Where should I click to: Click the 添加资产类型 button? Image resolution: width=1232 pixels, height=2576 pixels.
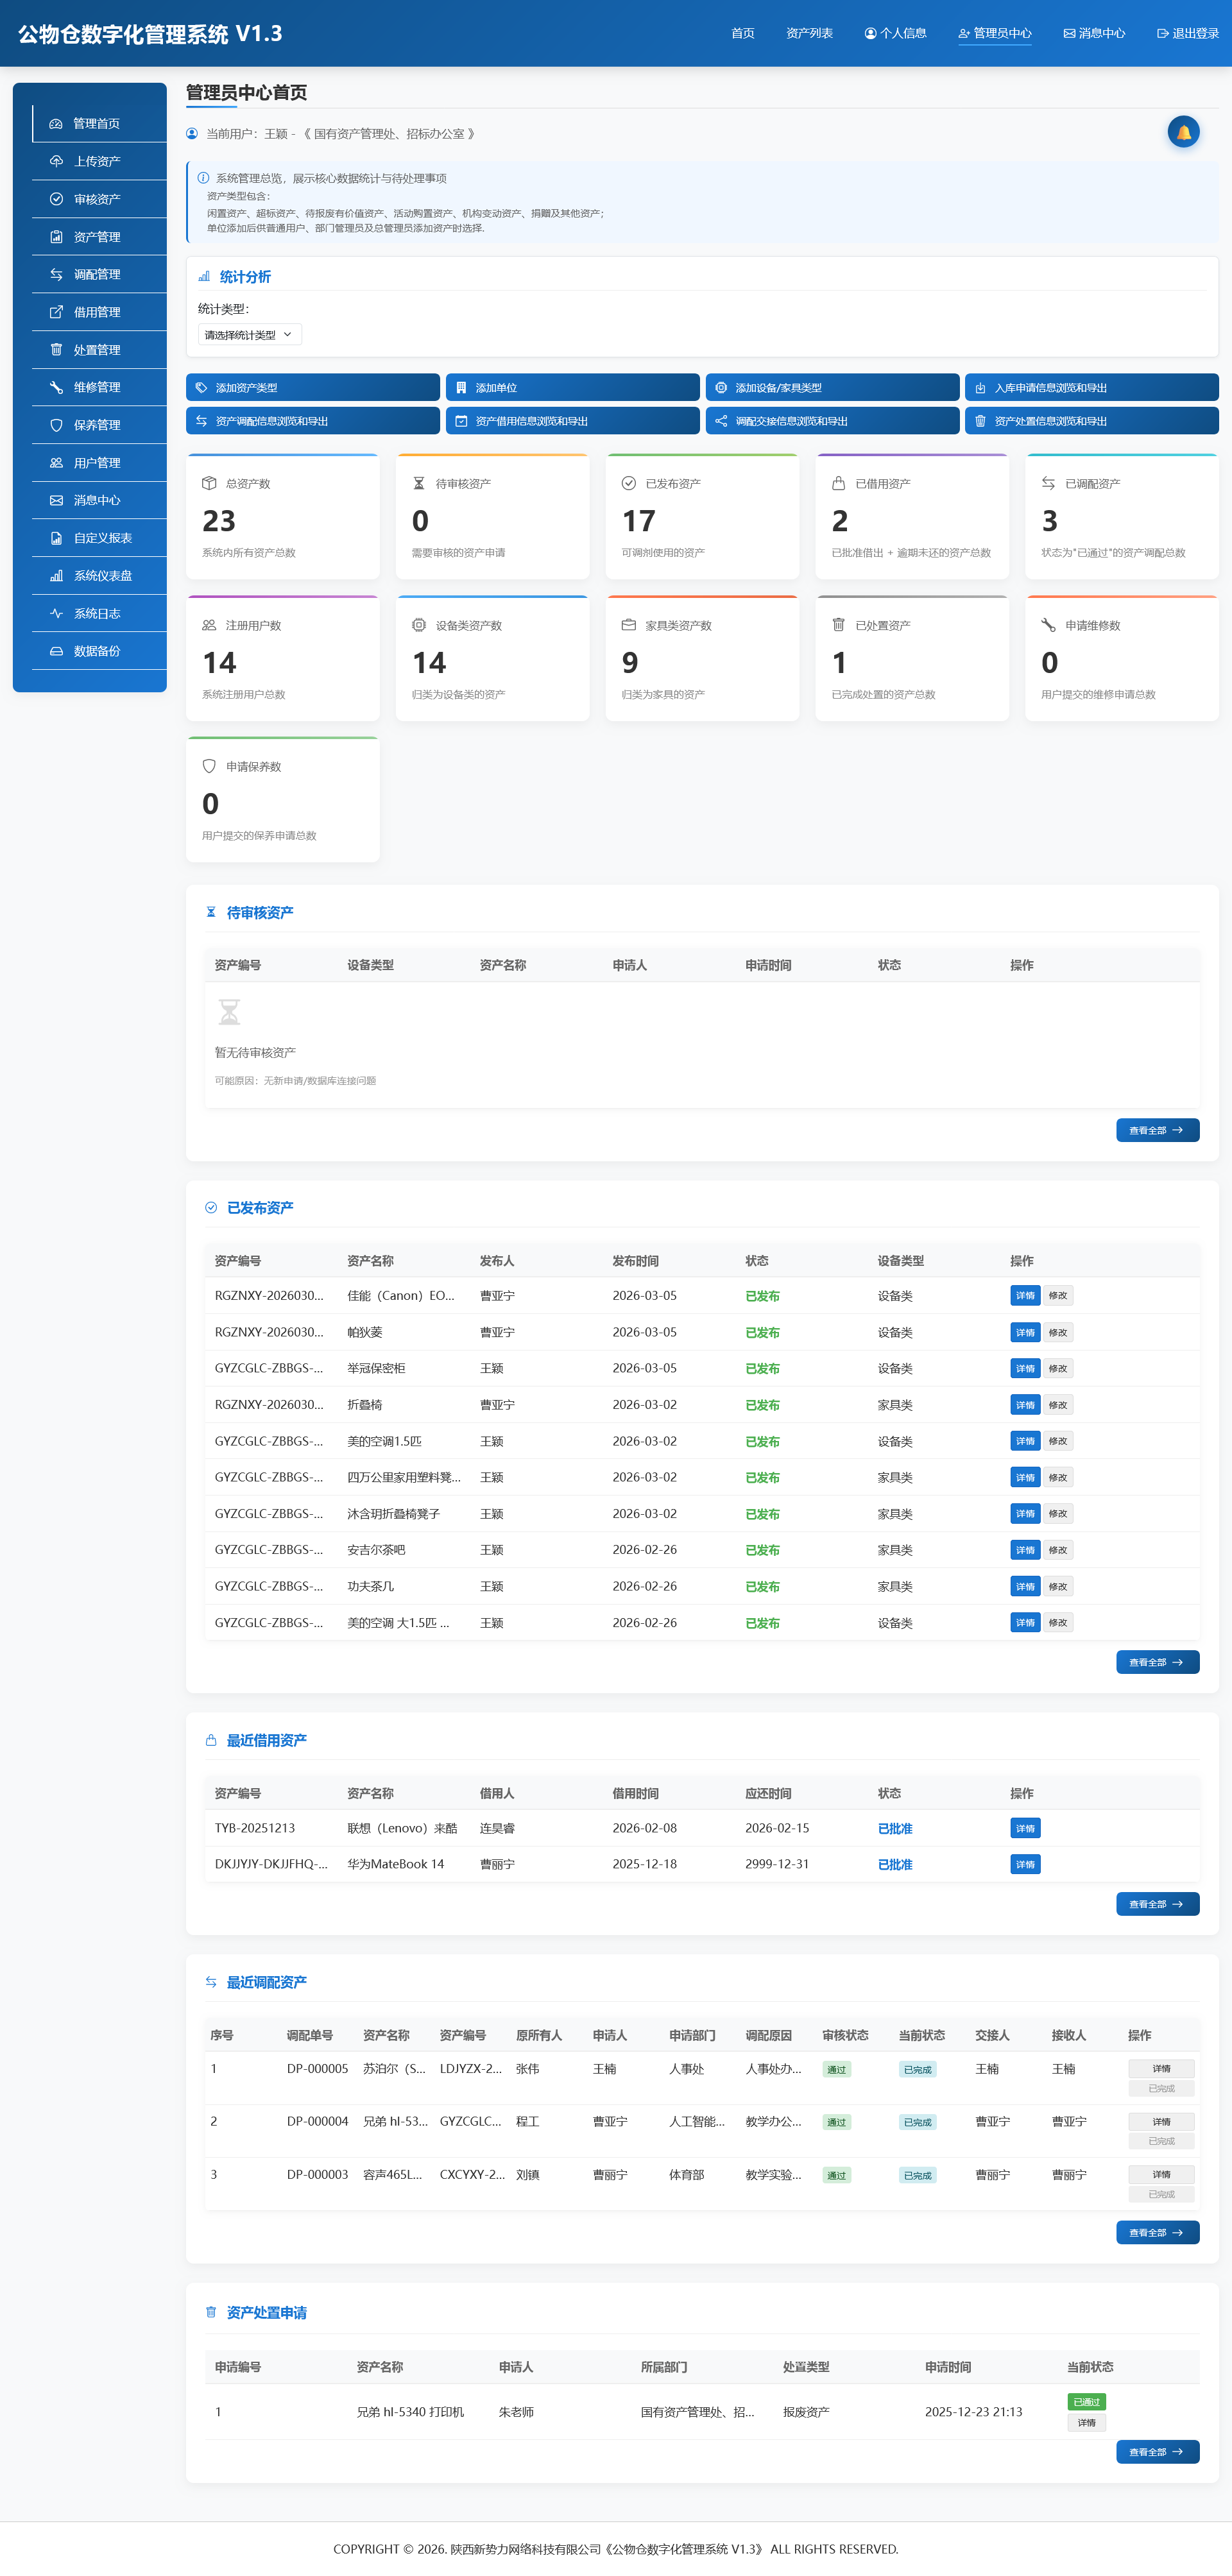coord(312,387)
